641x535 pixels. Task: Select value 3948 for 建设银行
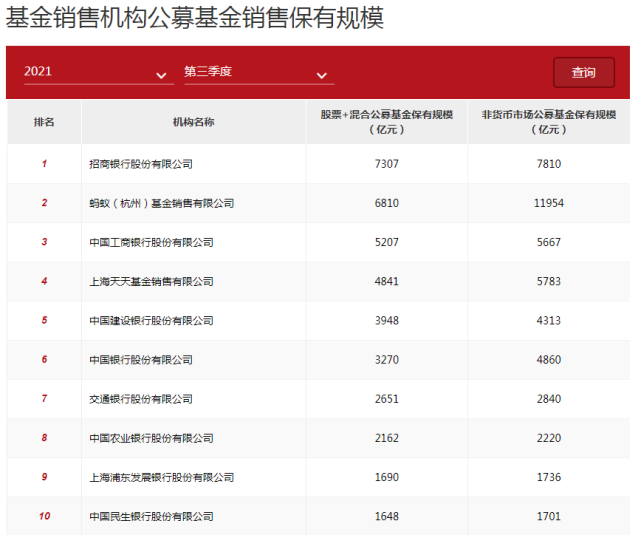coord(387,321)
